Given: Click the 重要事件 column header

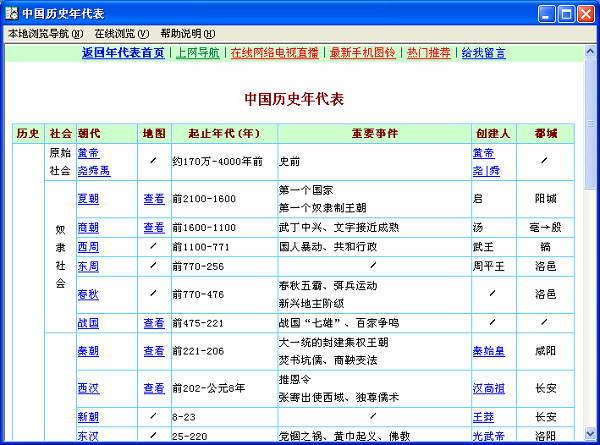Looking at the screenshot, I should coord(375,134).
